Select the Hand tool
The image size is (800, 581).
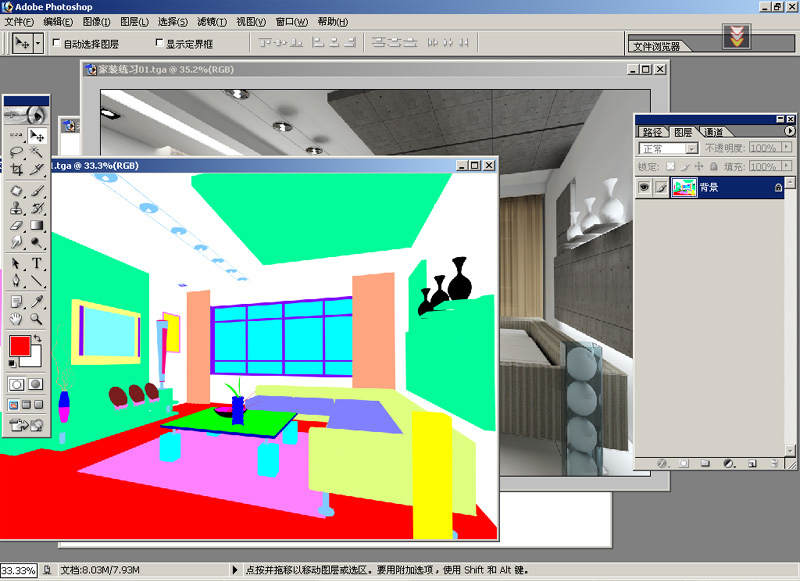pyautogui.click(x=16, y=319)
